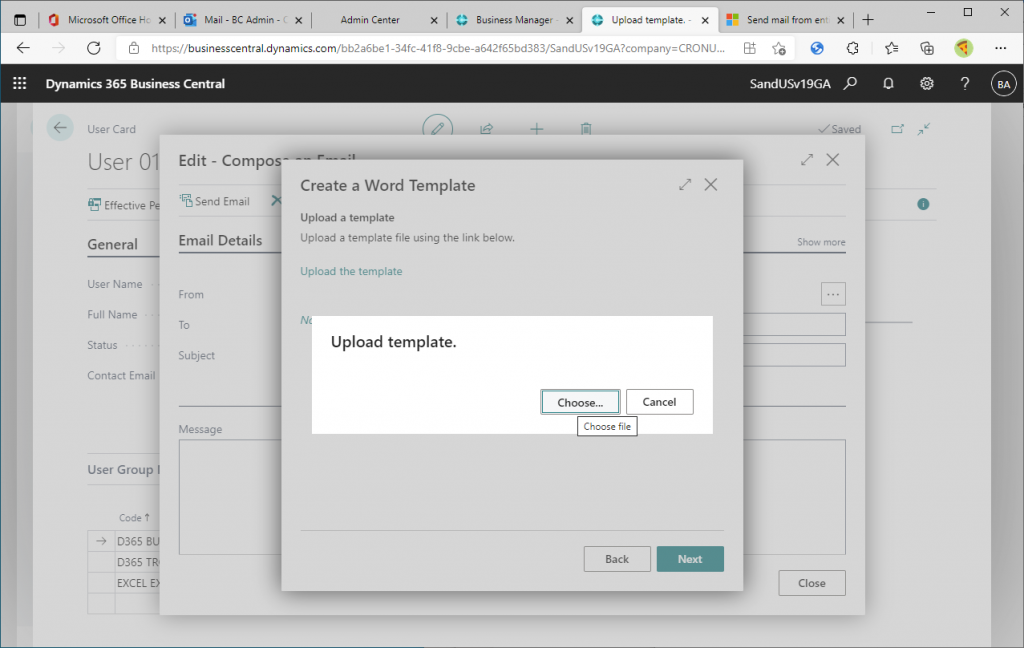Screen dimensions: 1024x648
Task: Open the settings gear icon
Action: (927, 84)
